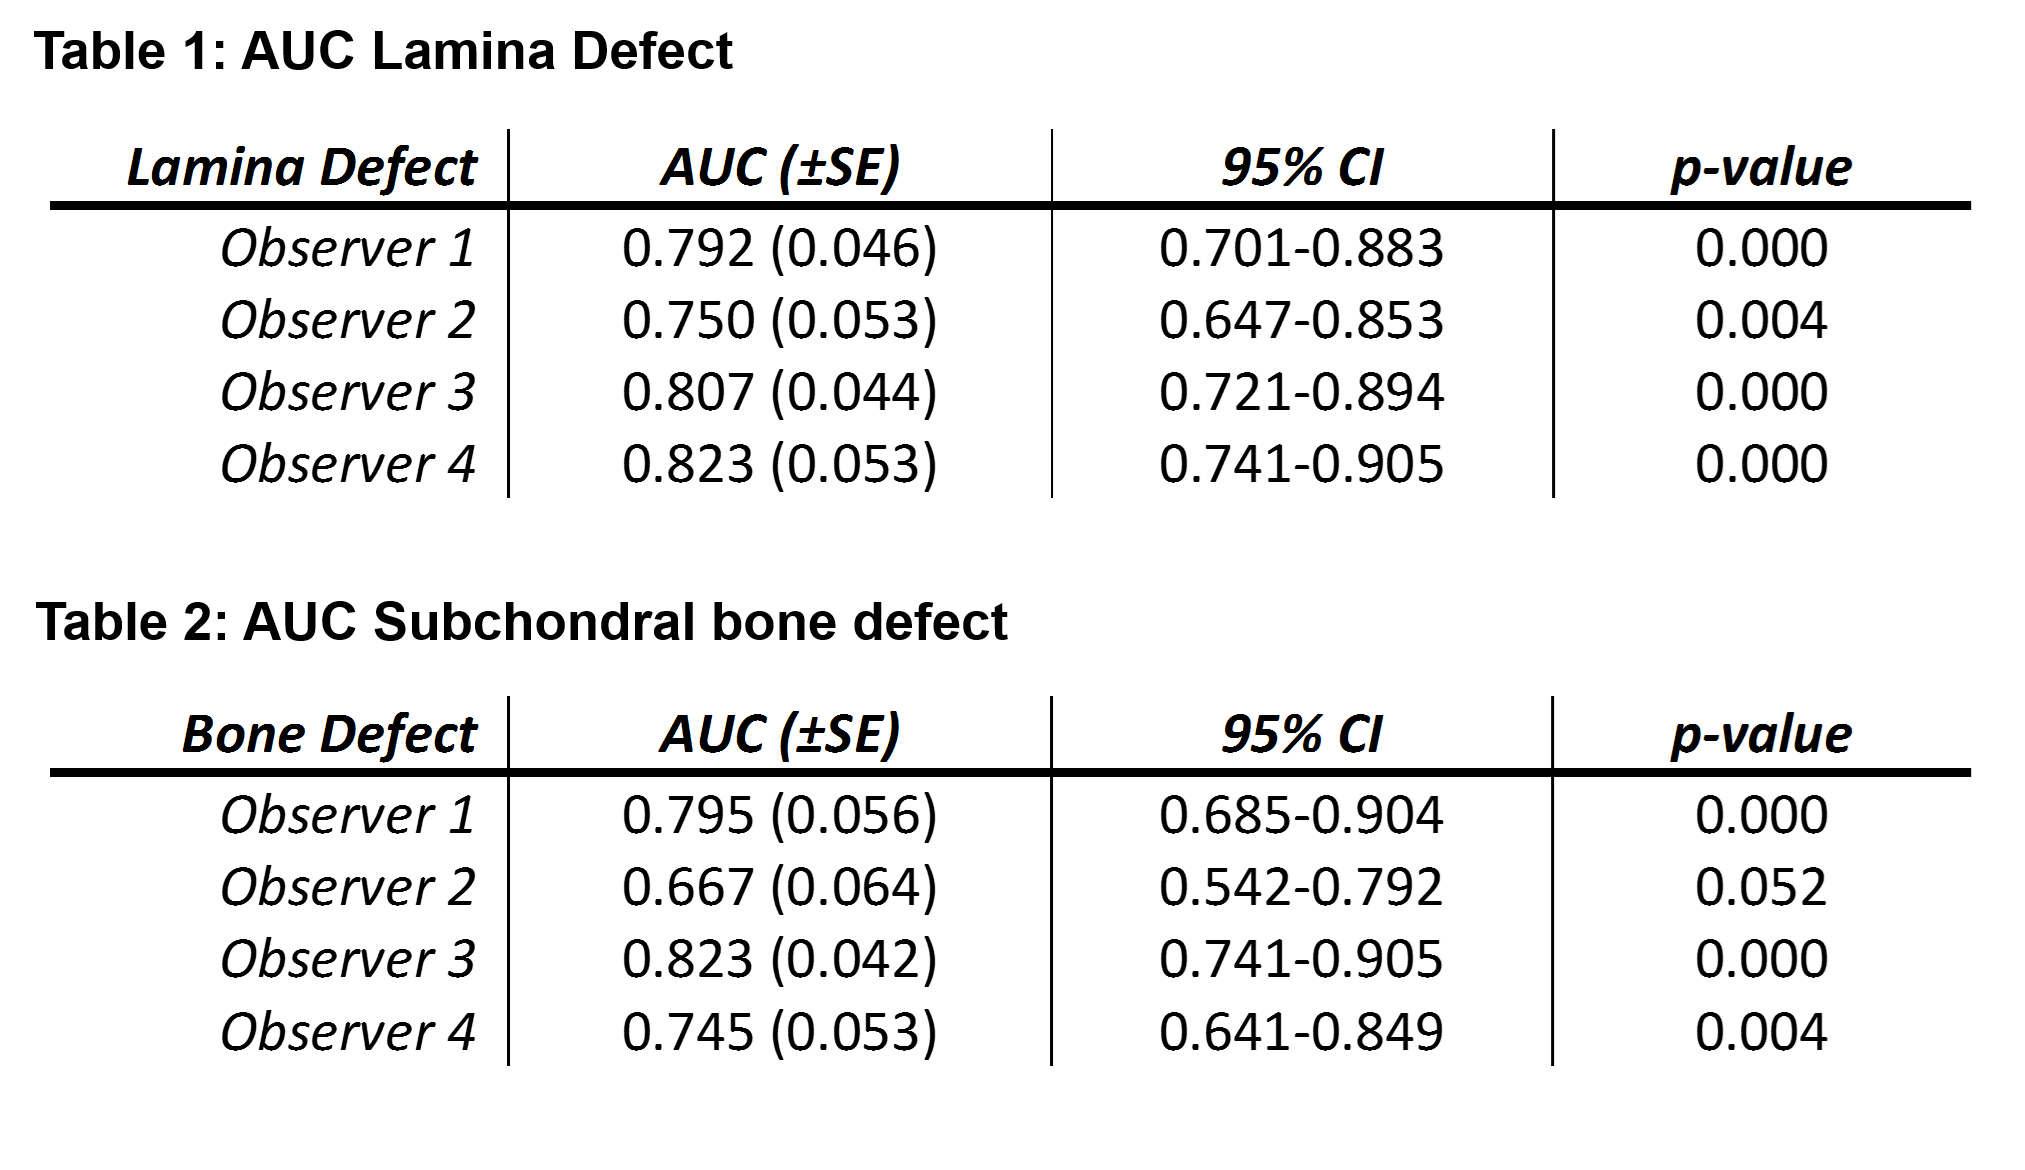Select the AUC cell 0.667 (0.064)

[x=780, y=887]
